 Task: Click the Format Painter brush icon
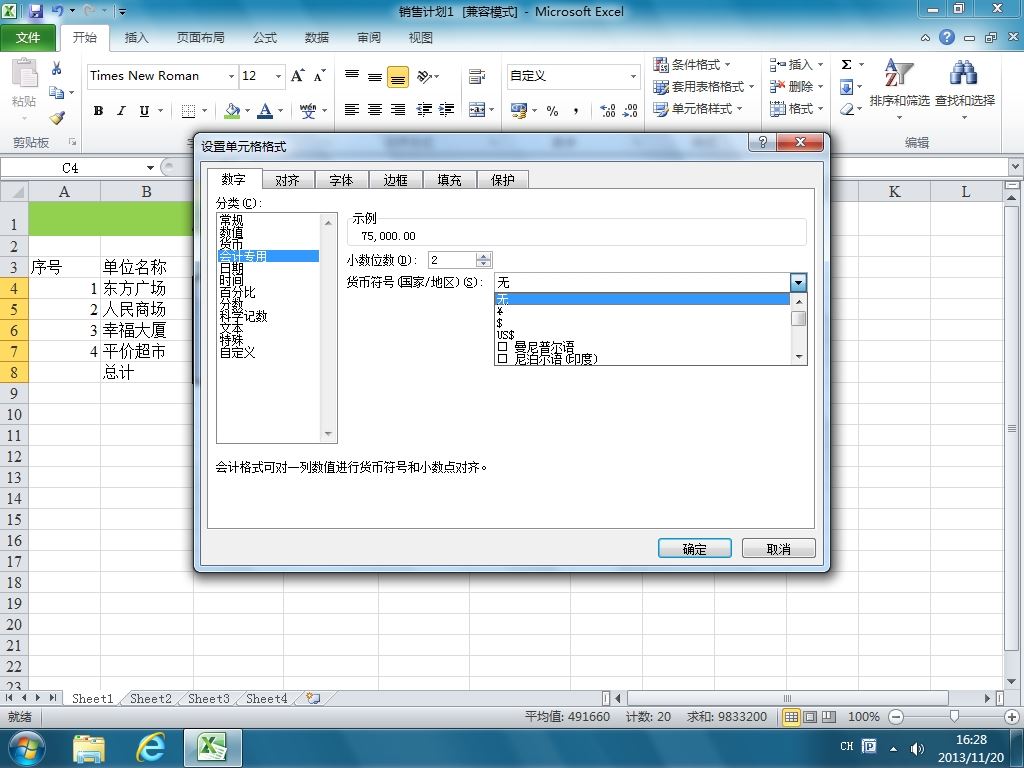[57, 118]
